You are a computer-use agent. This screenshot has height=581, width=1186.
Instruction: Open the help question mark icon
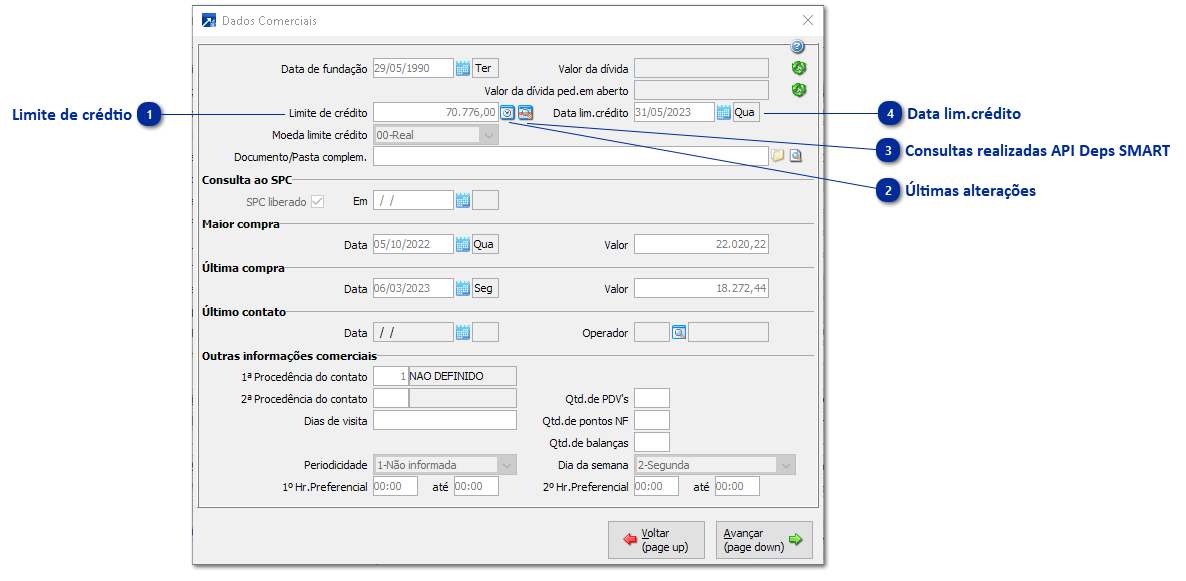[798, 47]
